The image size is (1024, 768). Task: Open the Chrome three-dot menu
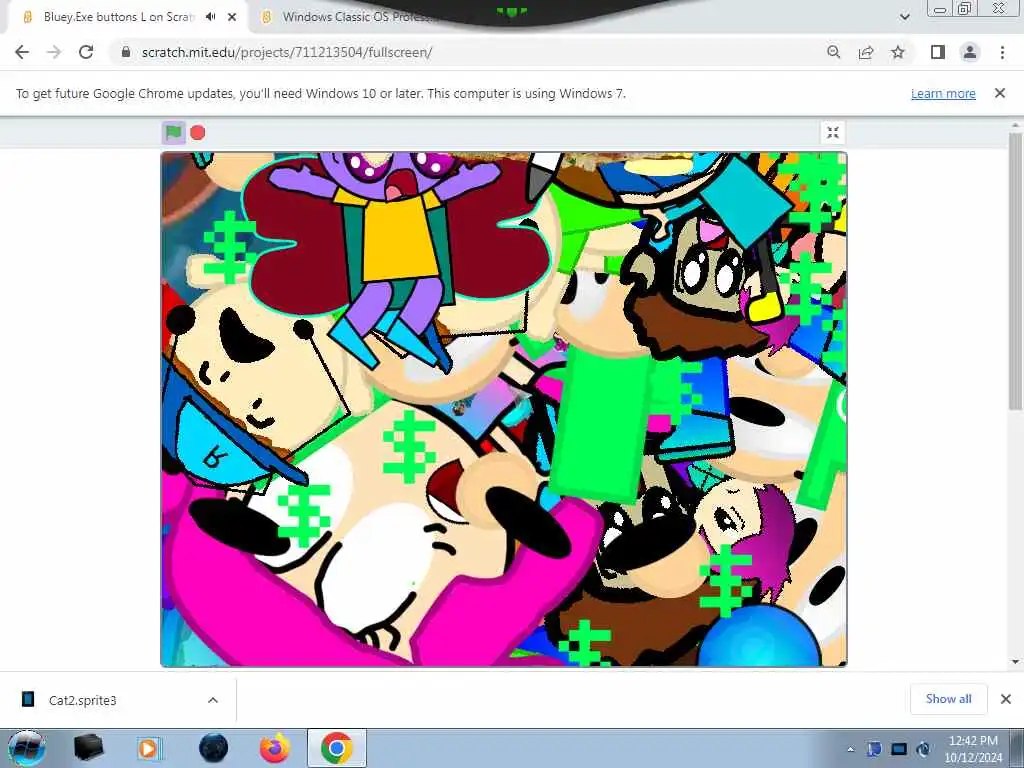[x=1002, y=52]
